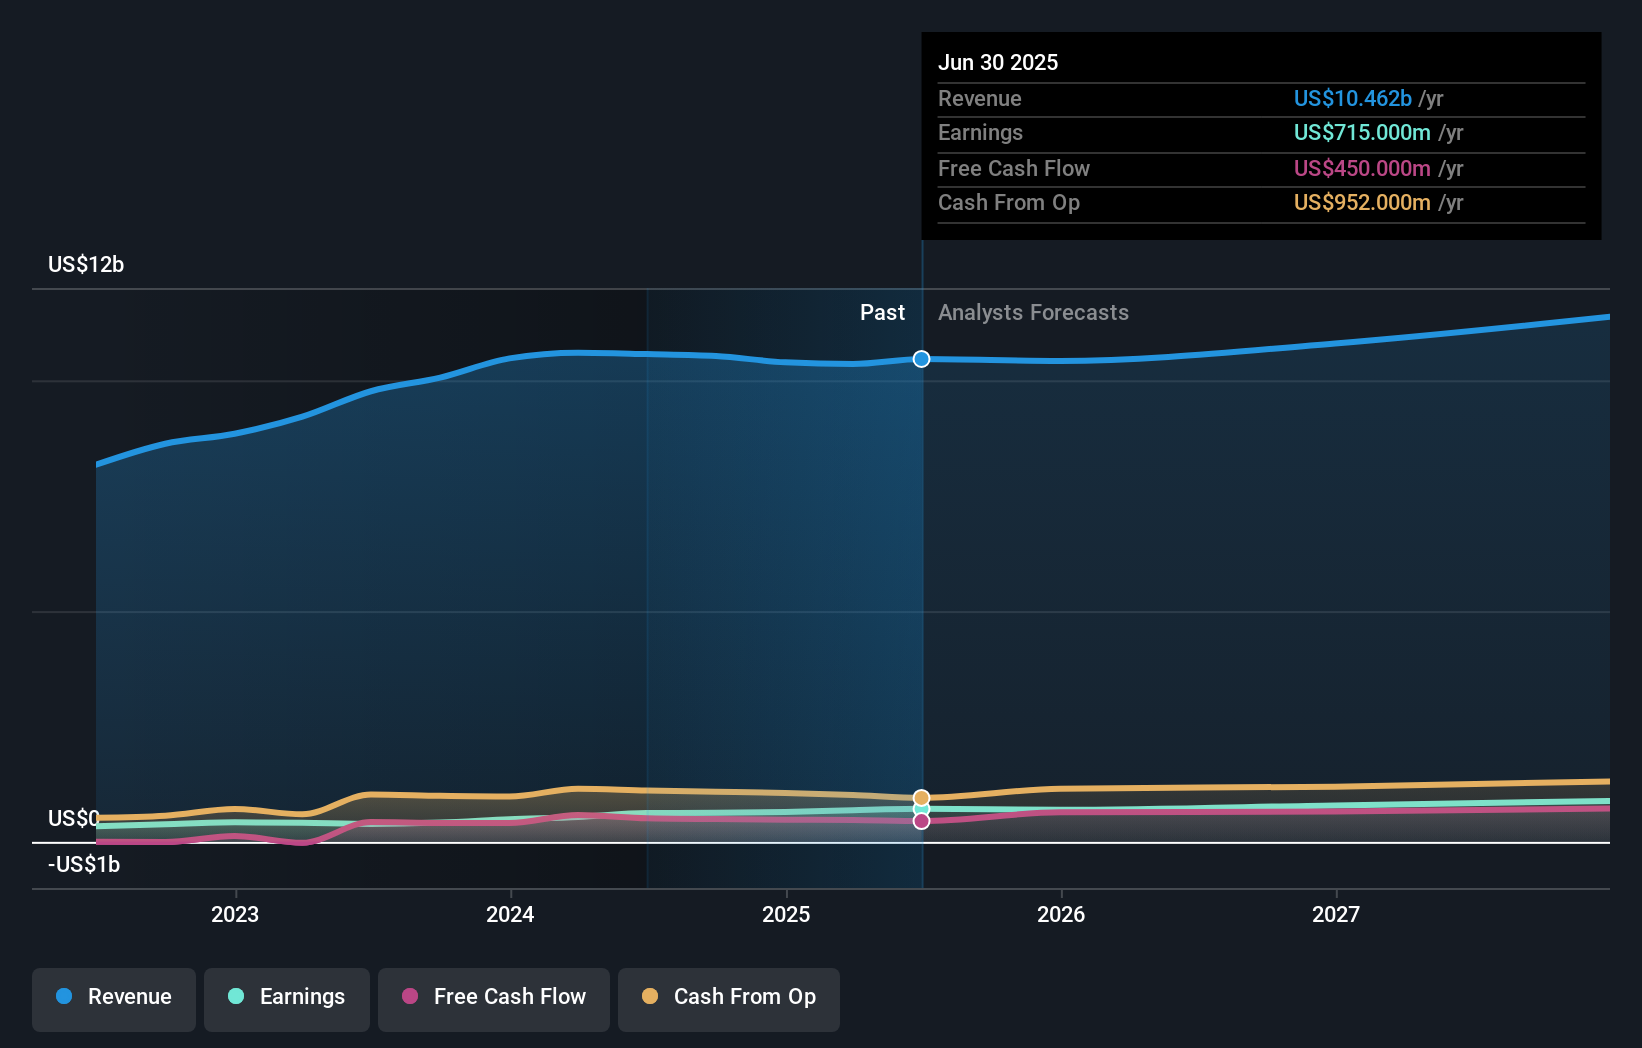Click the Jun 30 2025 tooltip date
This screenshot has width=1642, height=1048.
pyautogui.click(x=998, y=62)
